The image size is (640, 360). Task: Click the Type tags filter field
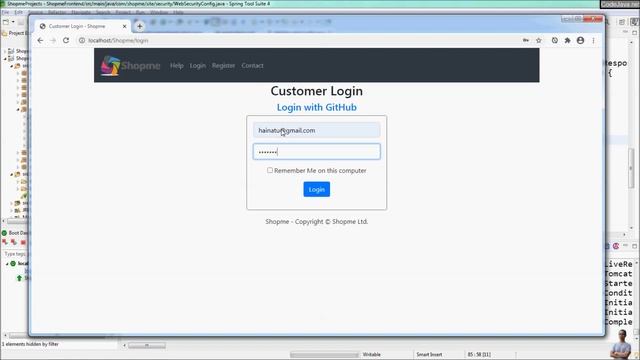(x=16, y=254)
